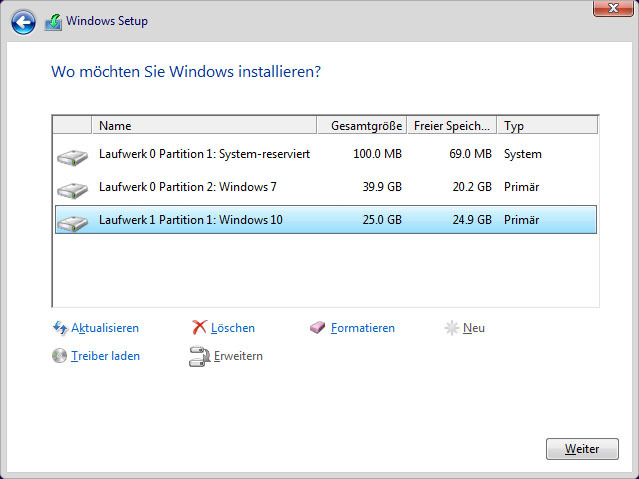Delete partition with Löschen link
The image size is (639, 479).
pos(233,328)
